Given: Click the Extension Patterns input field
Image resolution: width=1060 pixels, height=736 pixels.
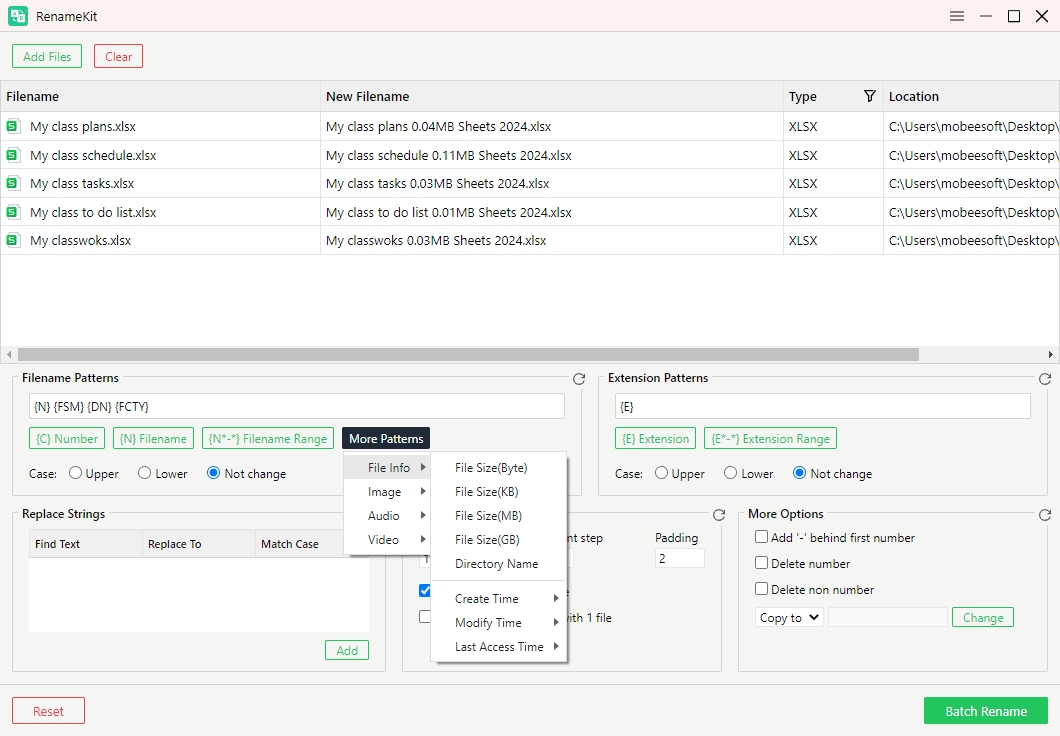Looking at the screenshot, I should tap(823, 406).
